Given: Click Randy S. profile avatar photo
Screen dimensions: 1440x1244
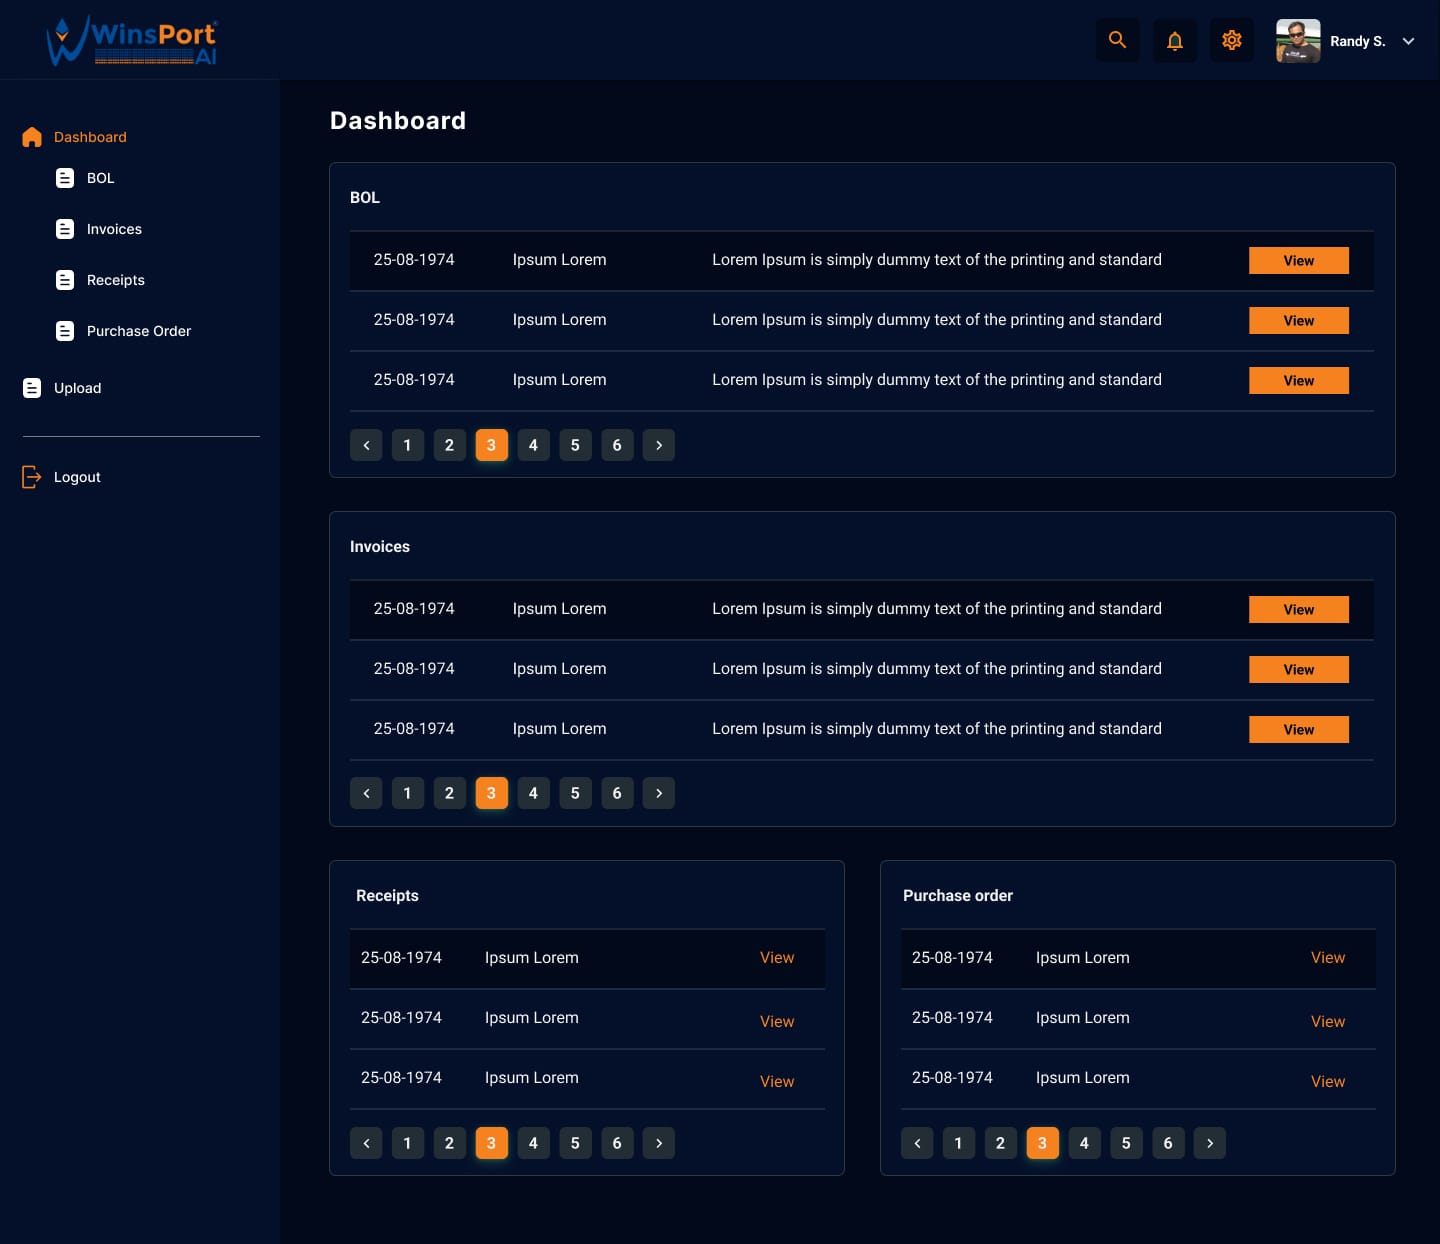Looking at the screenshot, I should [x=1297, y=41].
